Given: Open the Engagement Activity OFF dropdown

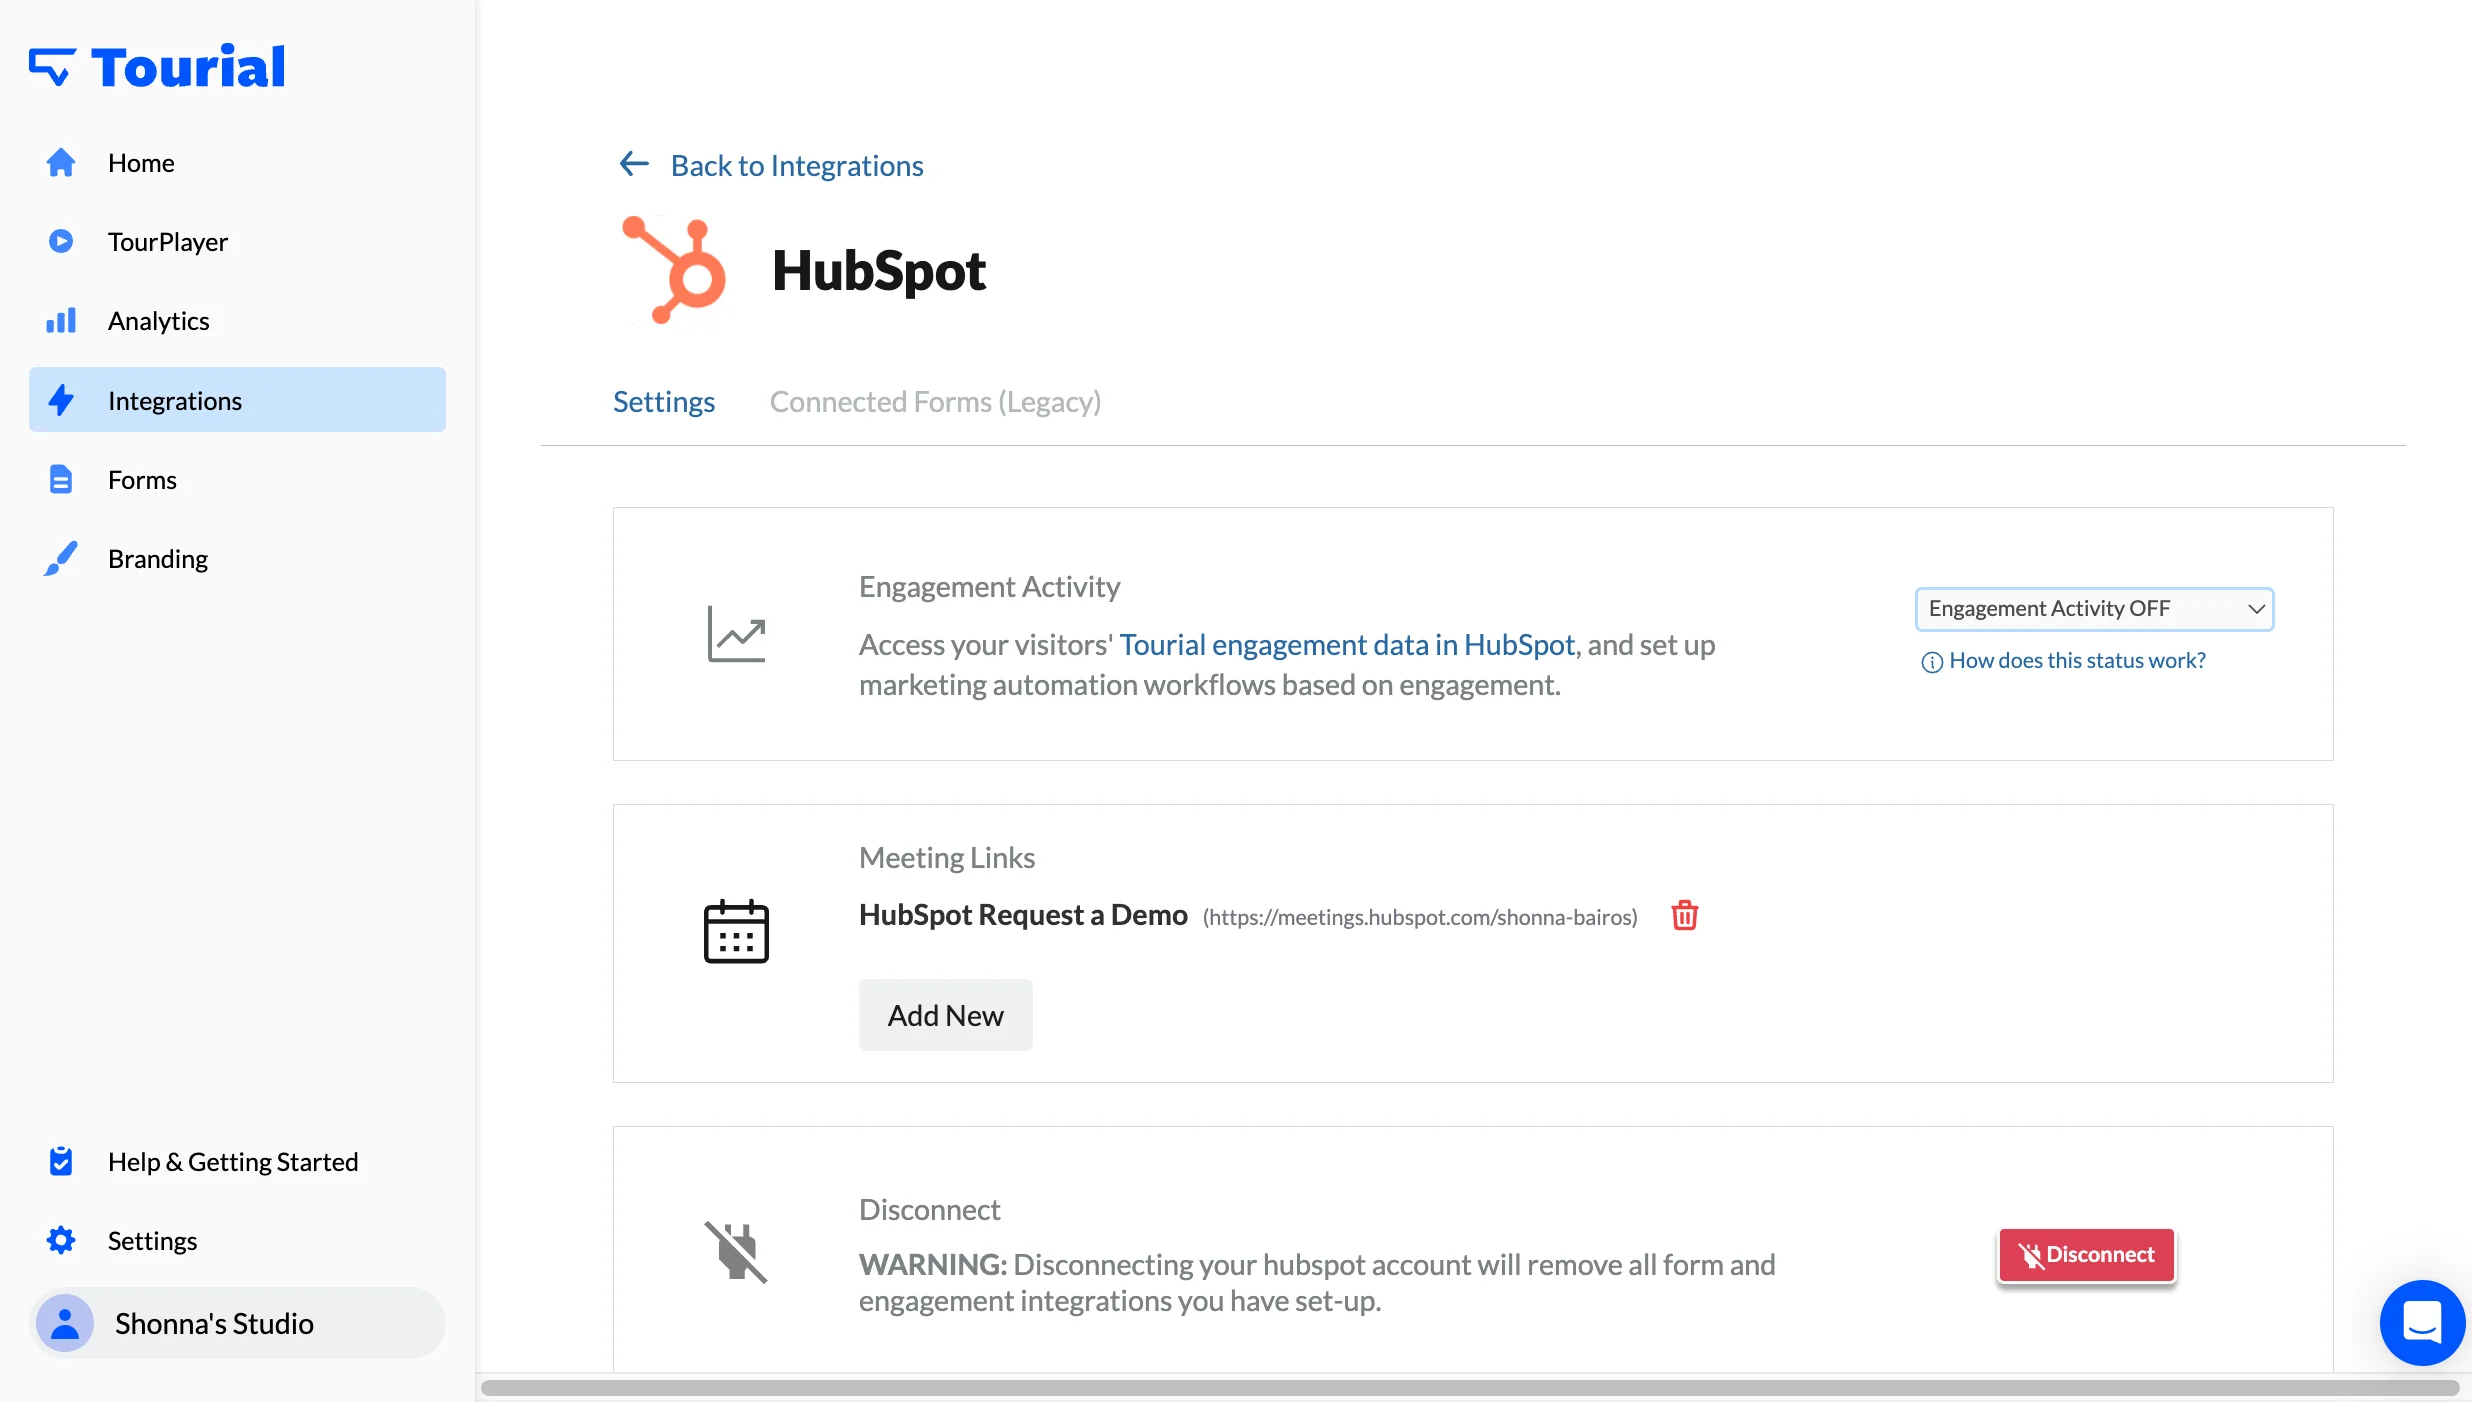Looking at the screenshot, I should (2094, 609).
